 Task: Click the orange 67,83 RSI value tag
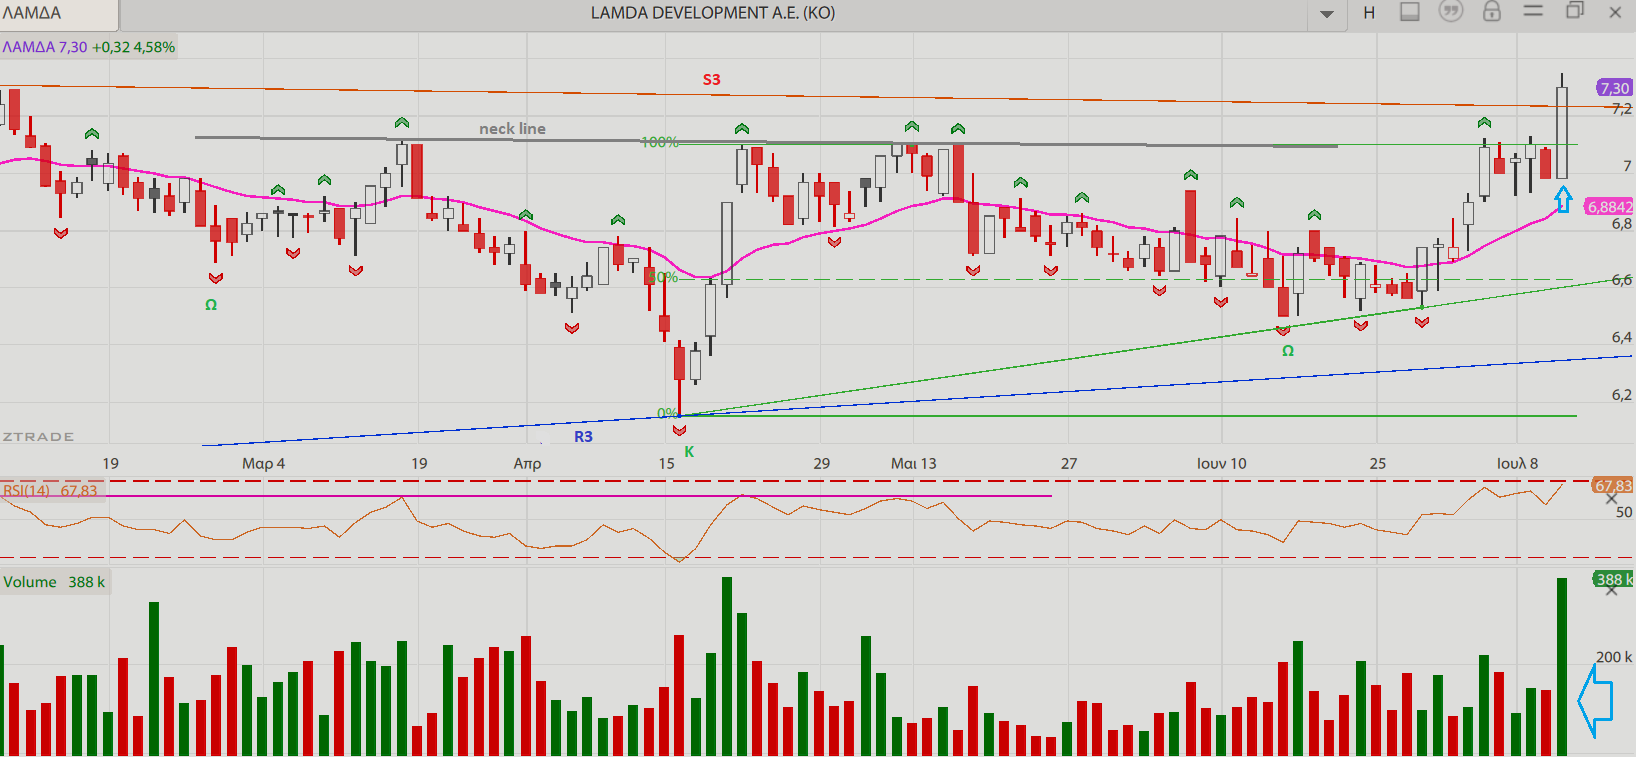click(1612, 485)
